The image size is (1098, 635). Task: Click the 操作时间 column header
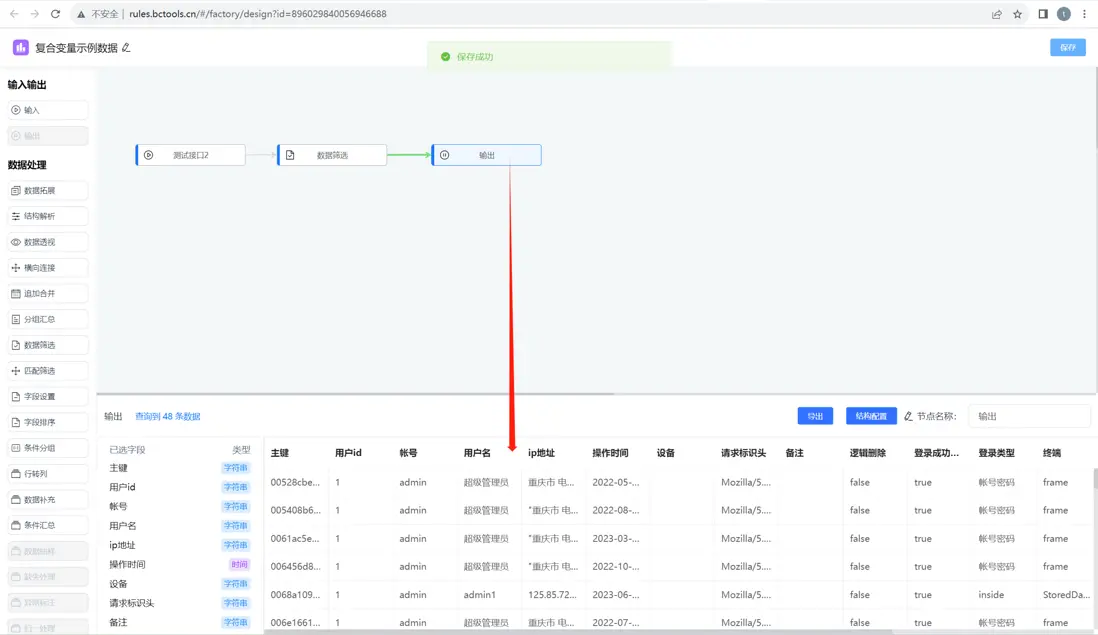tap(610, 453)
